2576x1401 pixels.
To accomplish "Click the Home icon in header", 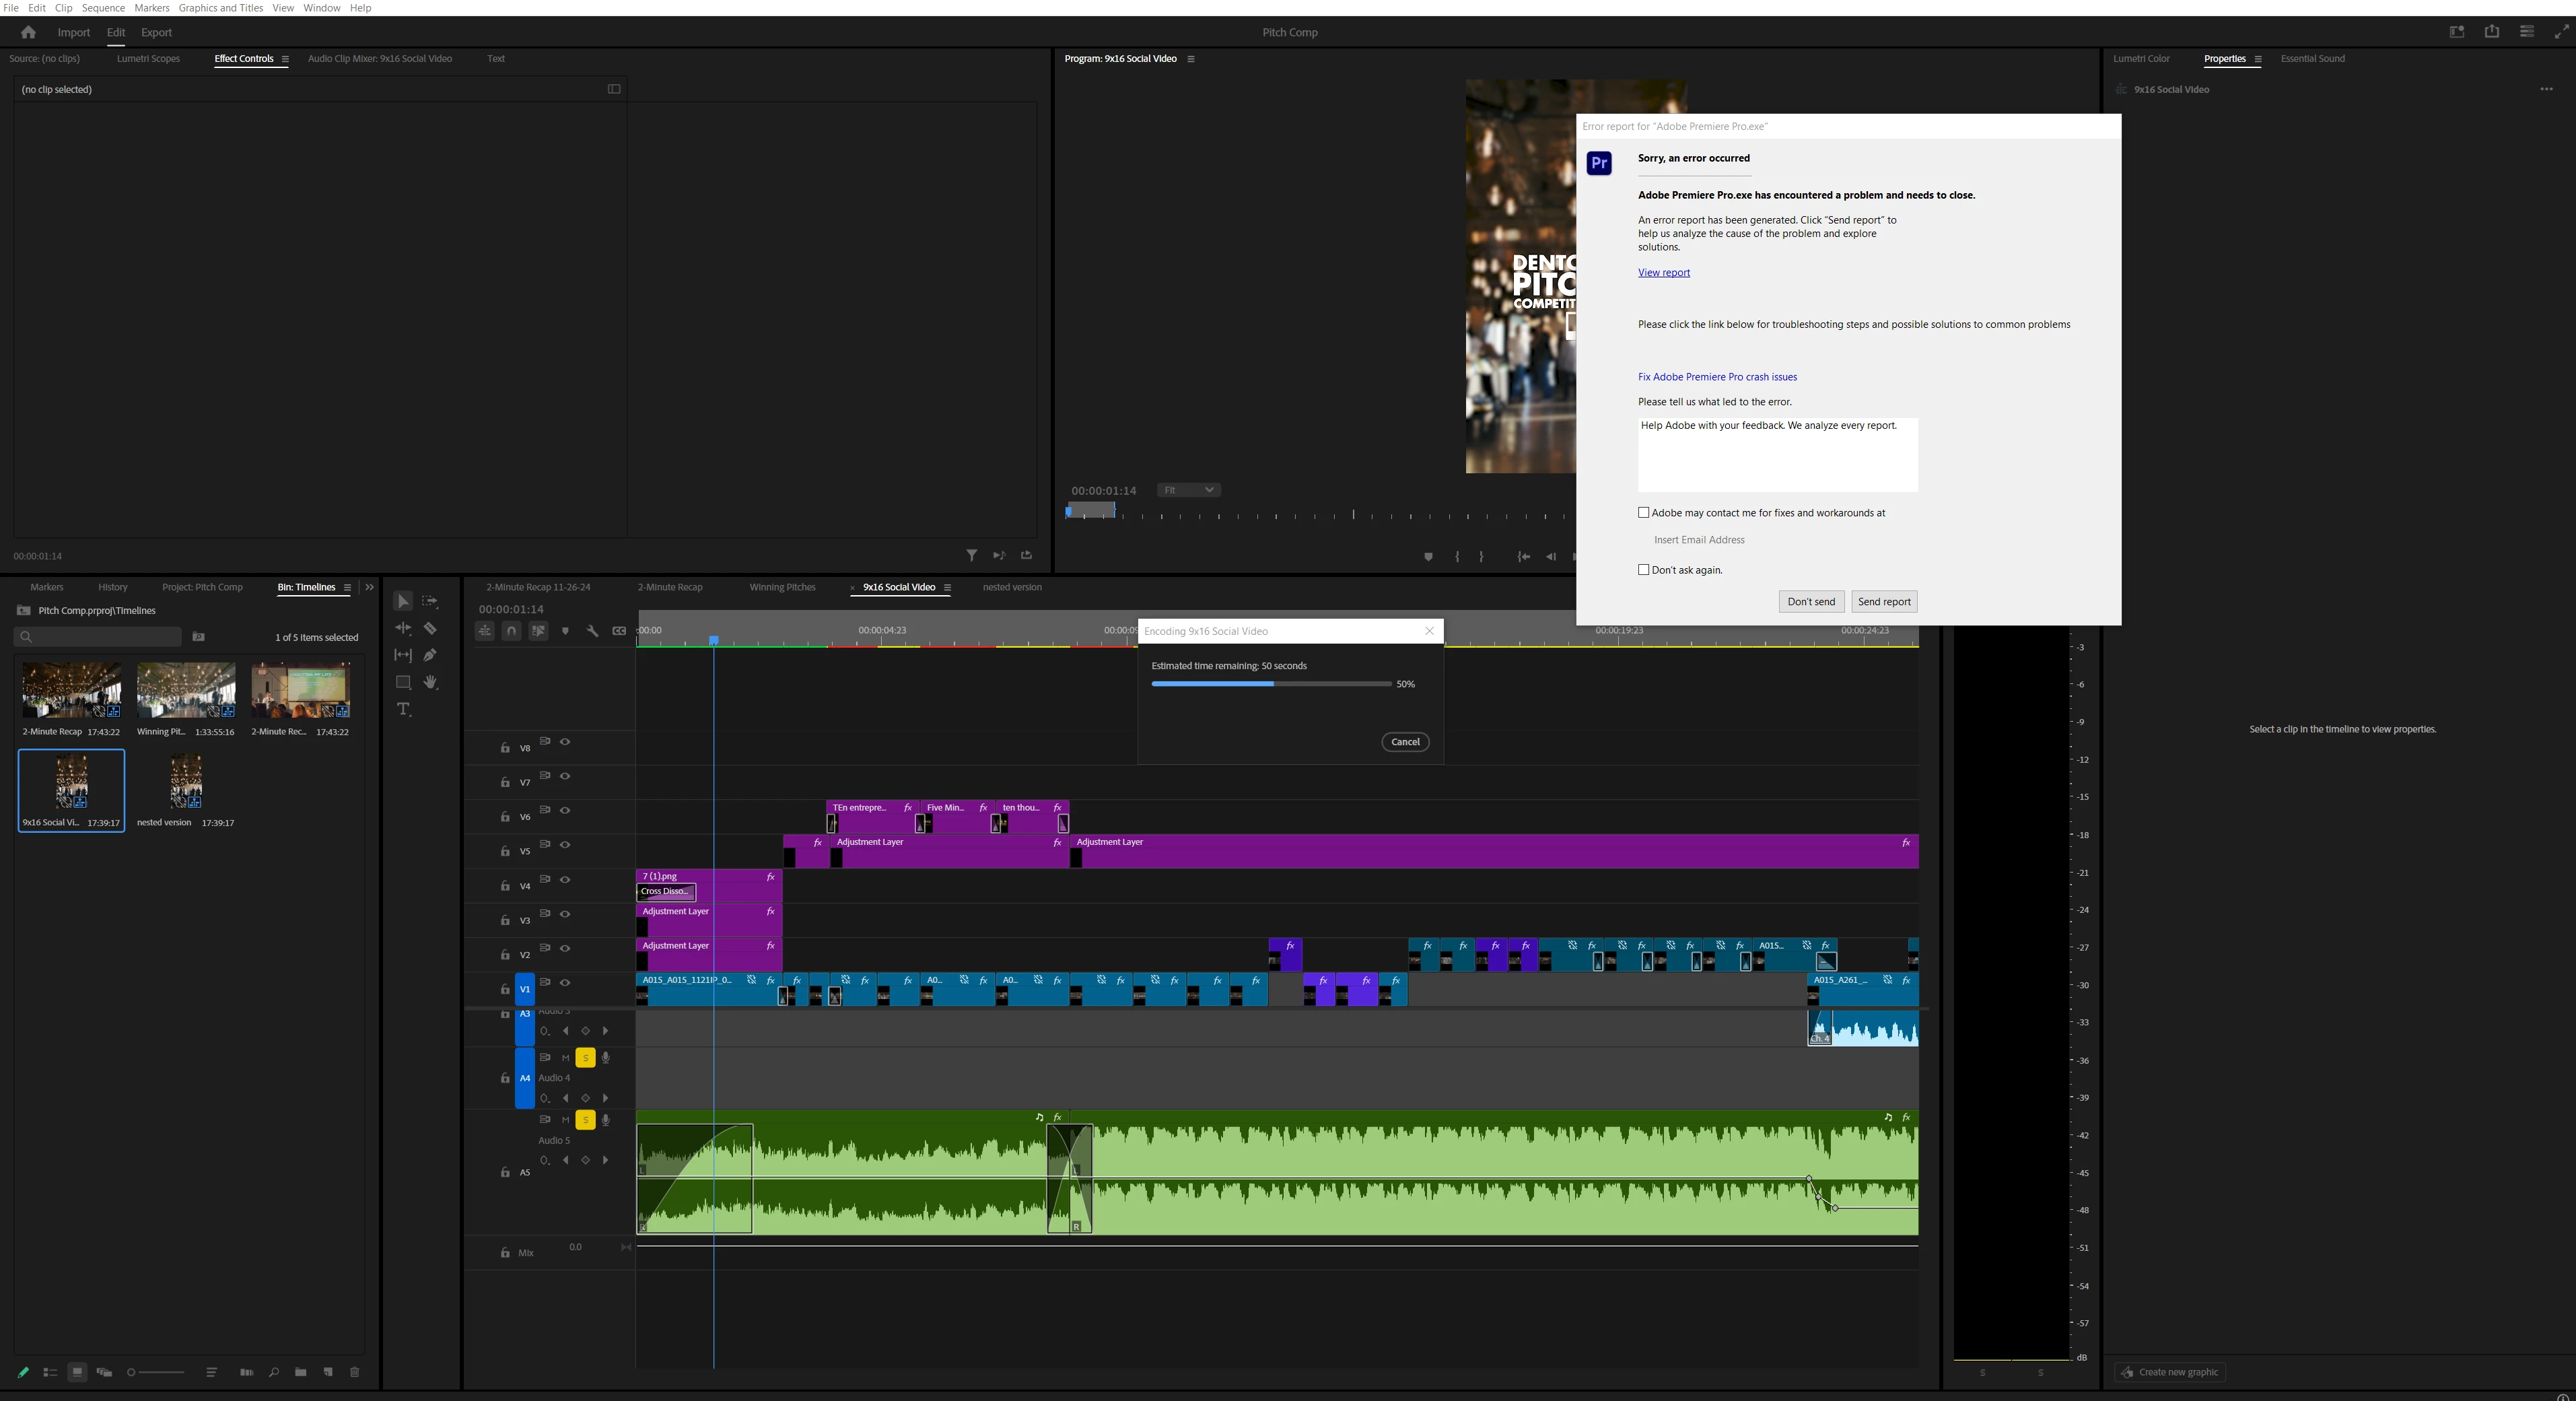I will click(28, 32).
